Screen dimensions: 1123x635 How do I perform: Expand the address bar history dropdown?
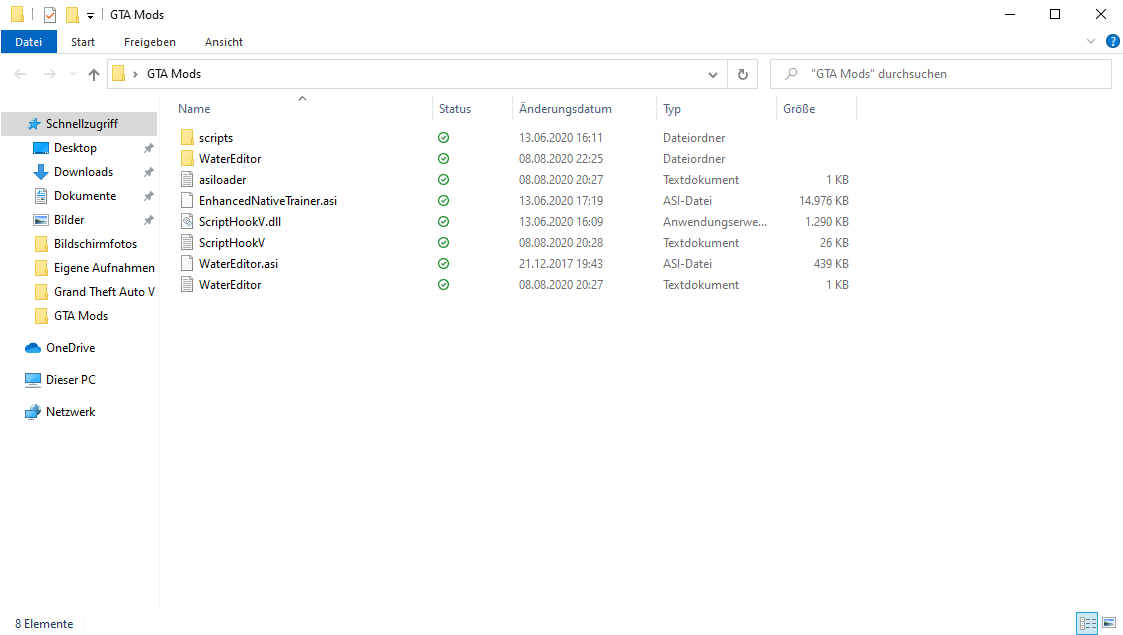(x=713, y=74)
